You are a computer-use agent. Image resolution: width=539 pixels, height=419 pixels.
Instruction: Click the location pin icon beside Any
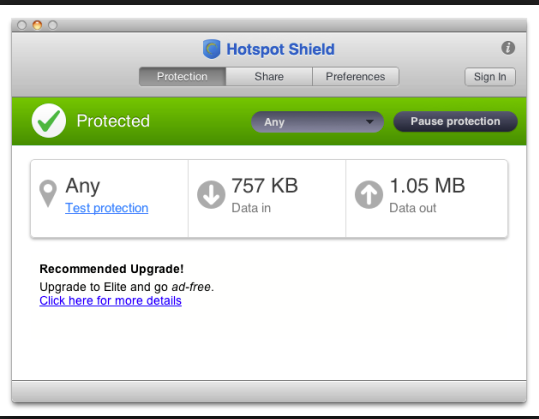[x=48, y=194]
